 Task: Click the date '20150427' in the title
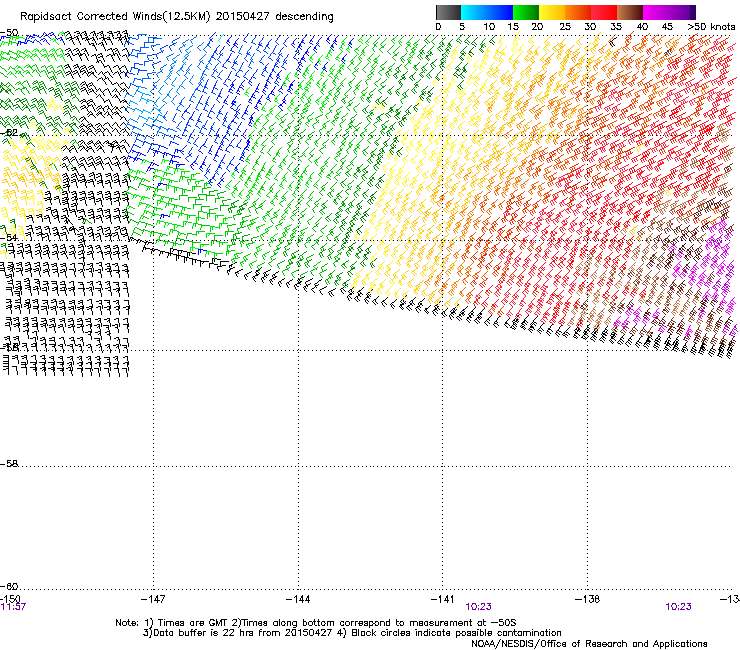tap(243, 17)
